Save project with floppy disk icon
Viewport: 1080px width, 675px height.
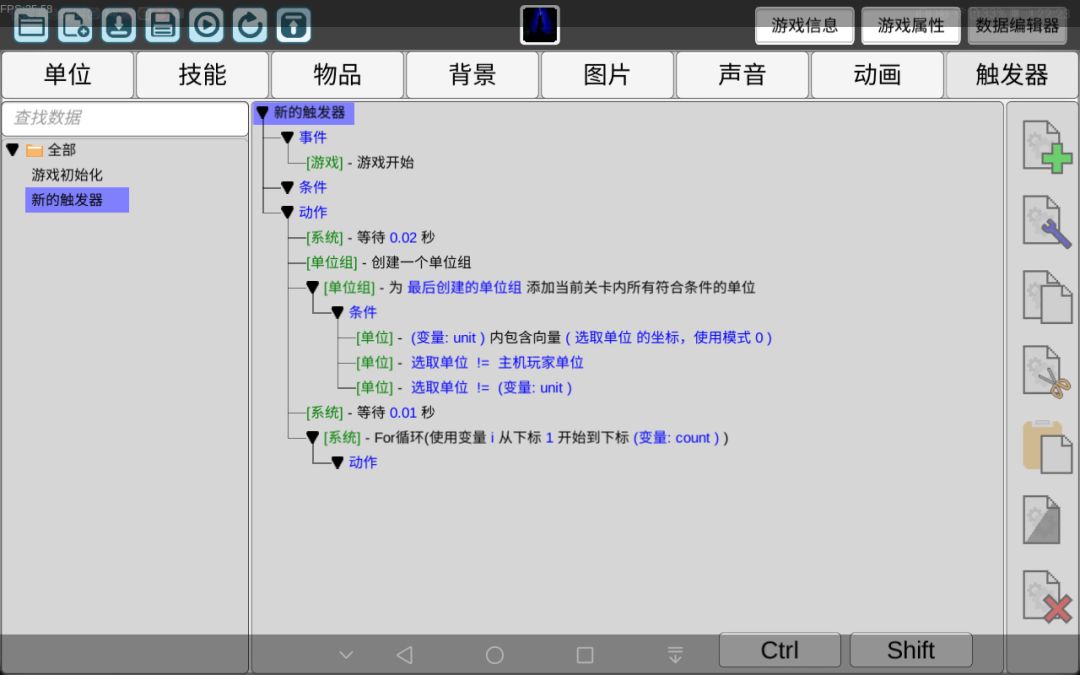tap(163, 25)
